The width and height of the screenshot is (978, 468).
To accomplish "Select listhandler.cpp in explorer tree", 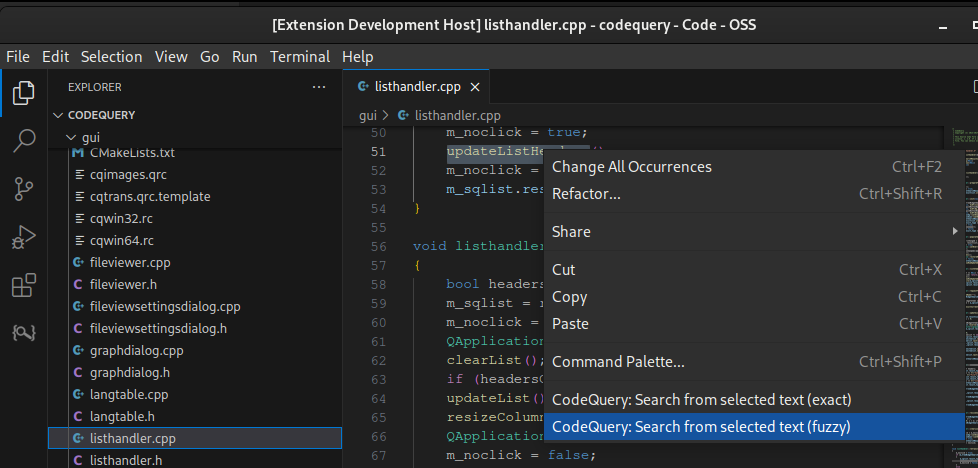I will [195, 438].
